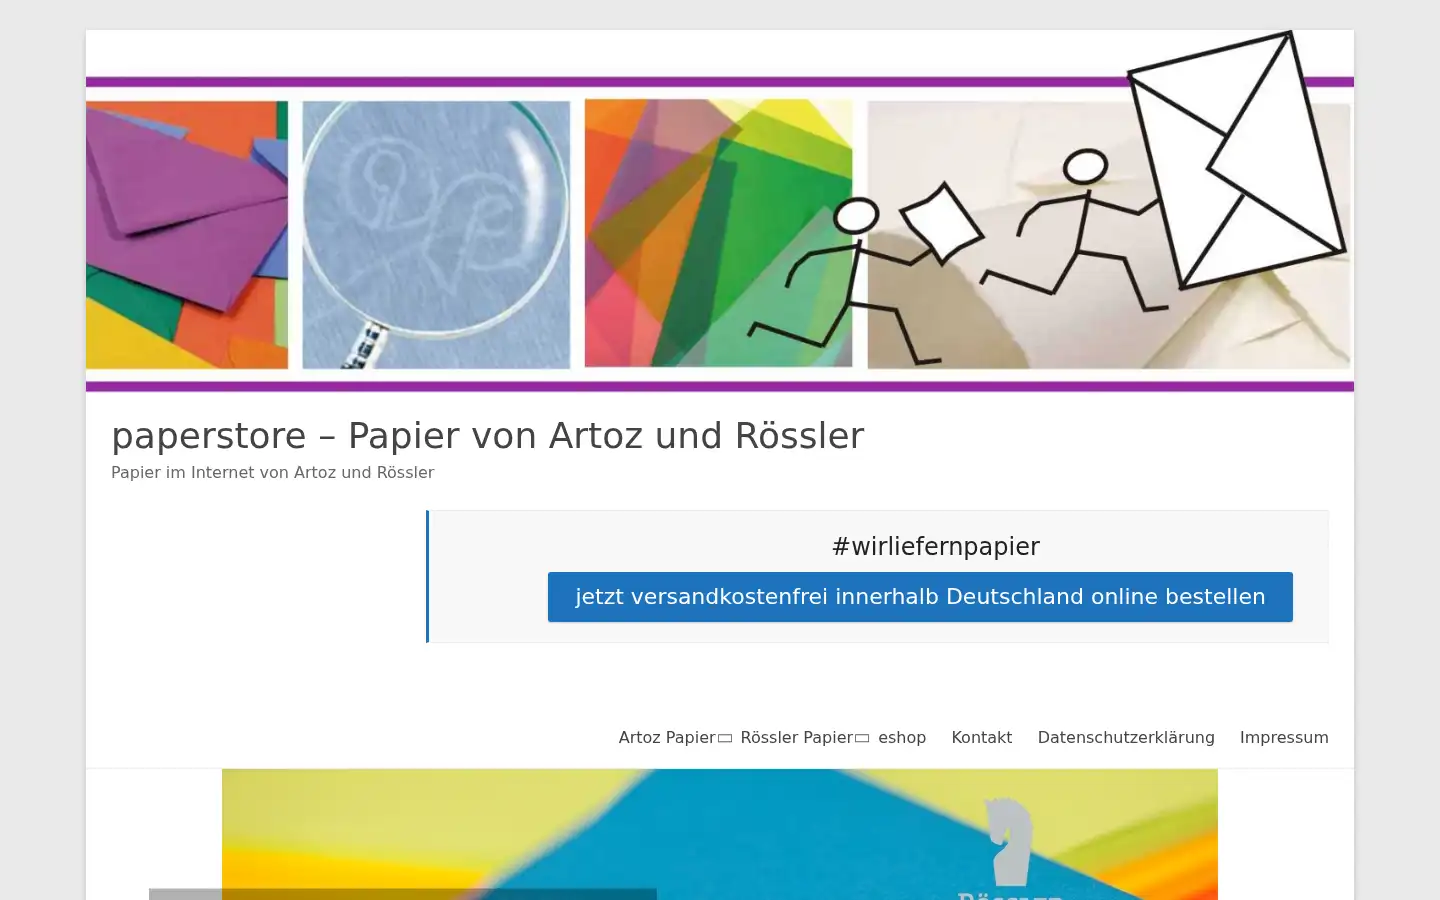This screenshot has height=900, width=1440.
Task: Go to the eshop menu item
Action: [902, 738]
